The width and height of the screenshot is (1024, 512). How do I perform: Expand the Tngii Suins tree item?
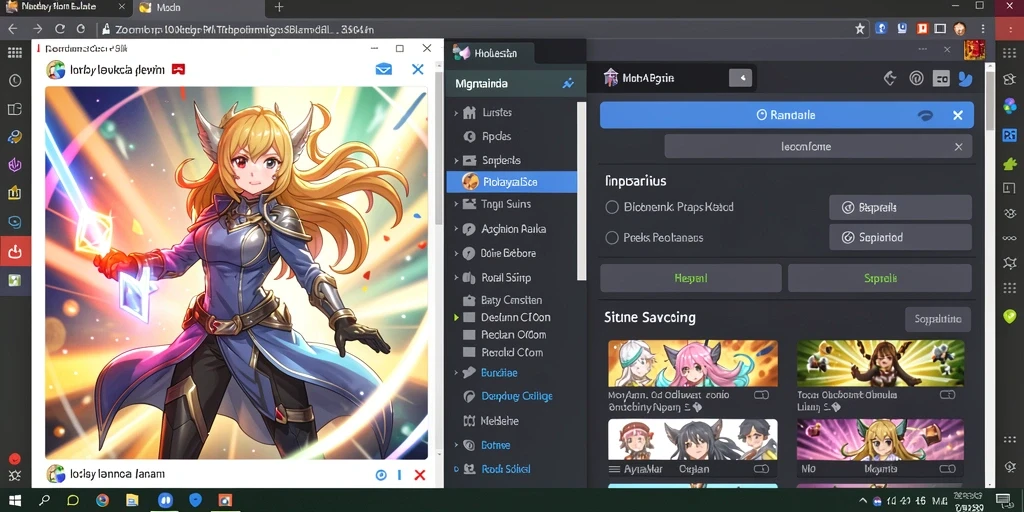456,204
